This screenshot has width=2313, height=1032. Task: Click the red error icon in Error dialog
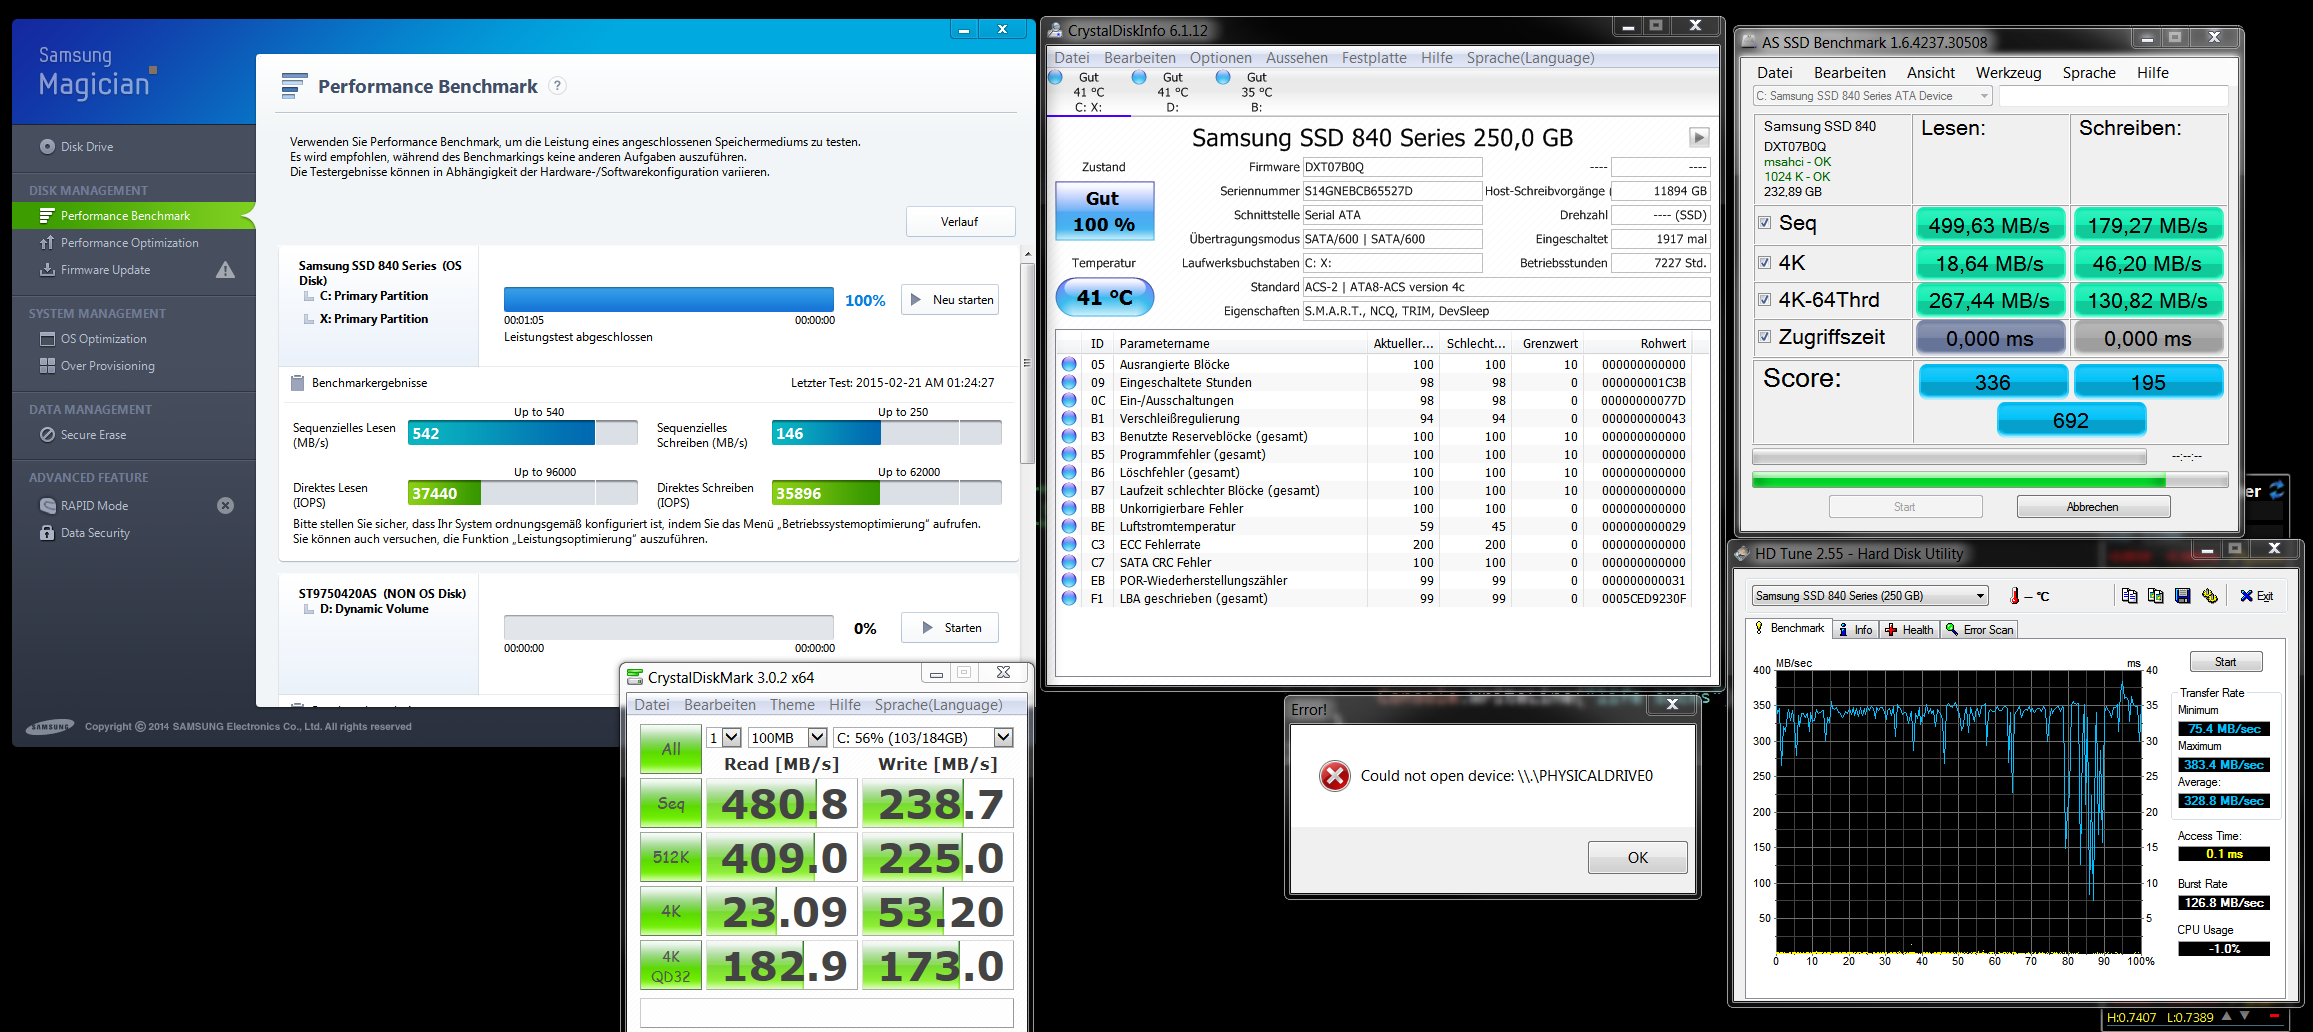1334,776
